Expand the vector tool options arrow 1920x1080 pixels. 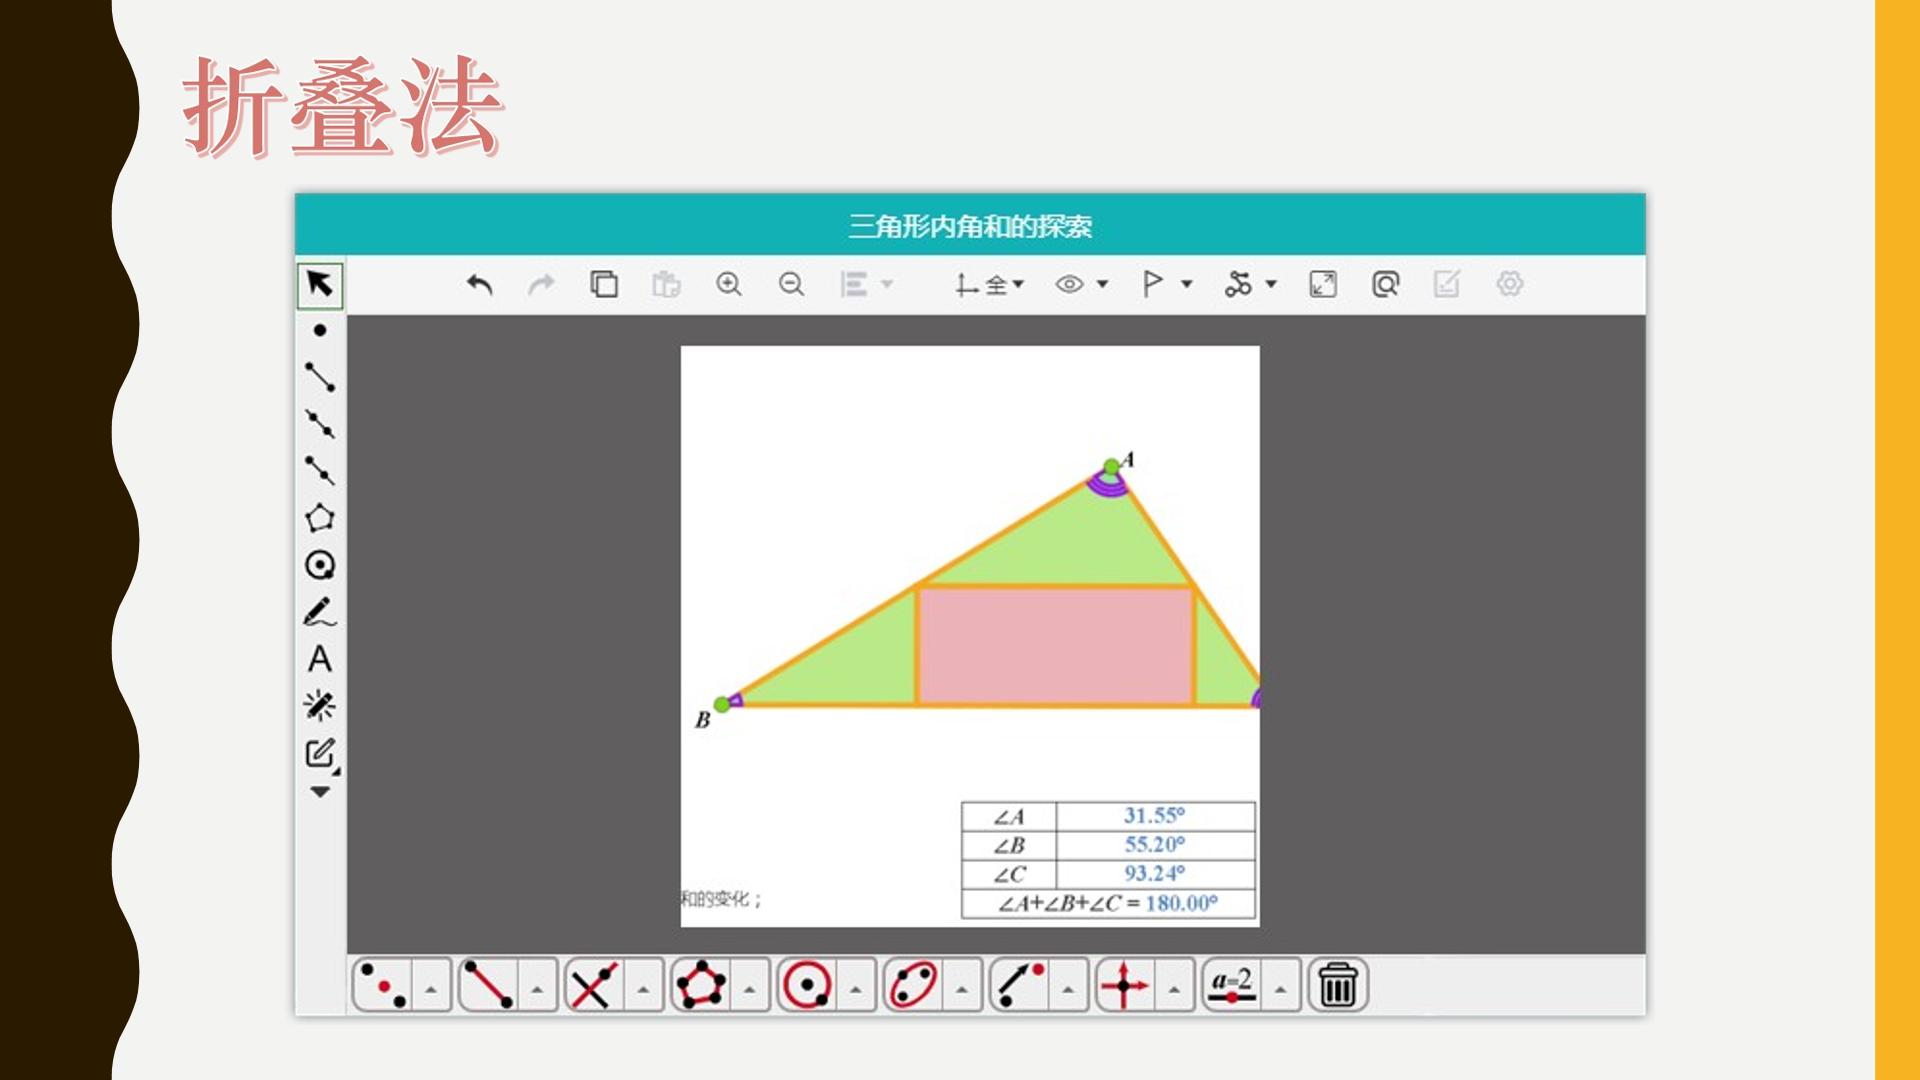coord(1068,989)
